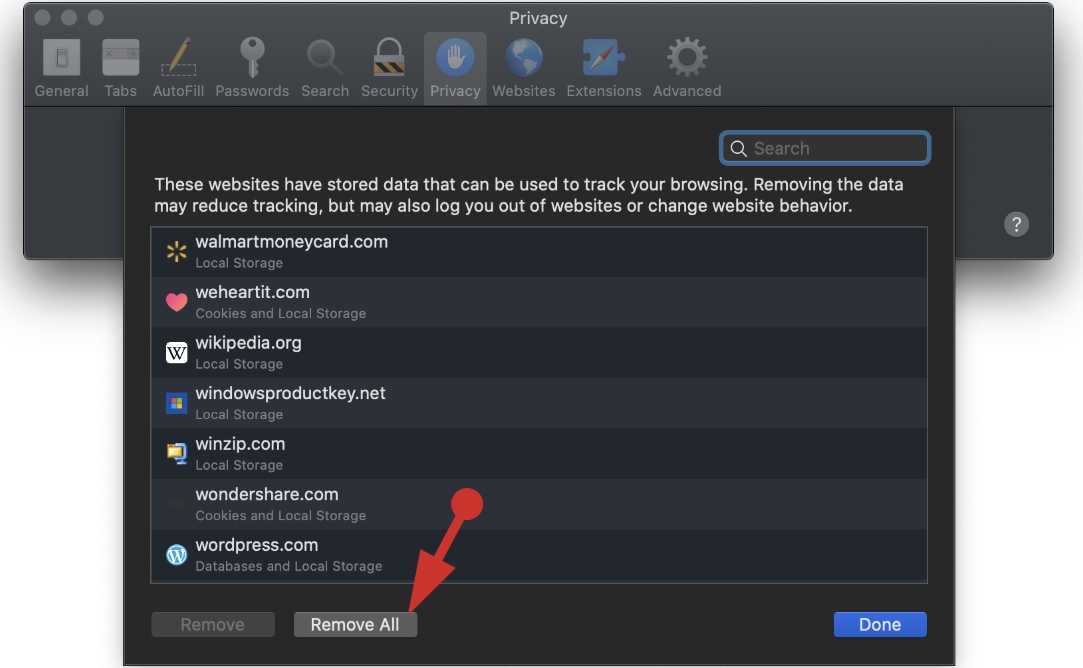The image size is (1083, 668).
Task: Click 'Cookies and Local Storage' under weheartit.com
Action: [280, 314]
